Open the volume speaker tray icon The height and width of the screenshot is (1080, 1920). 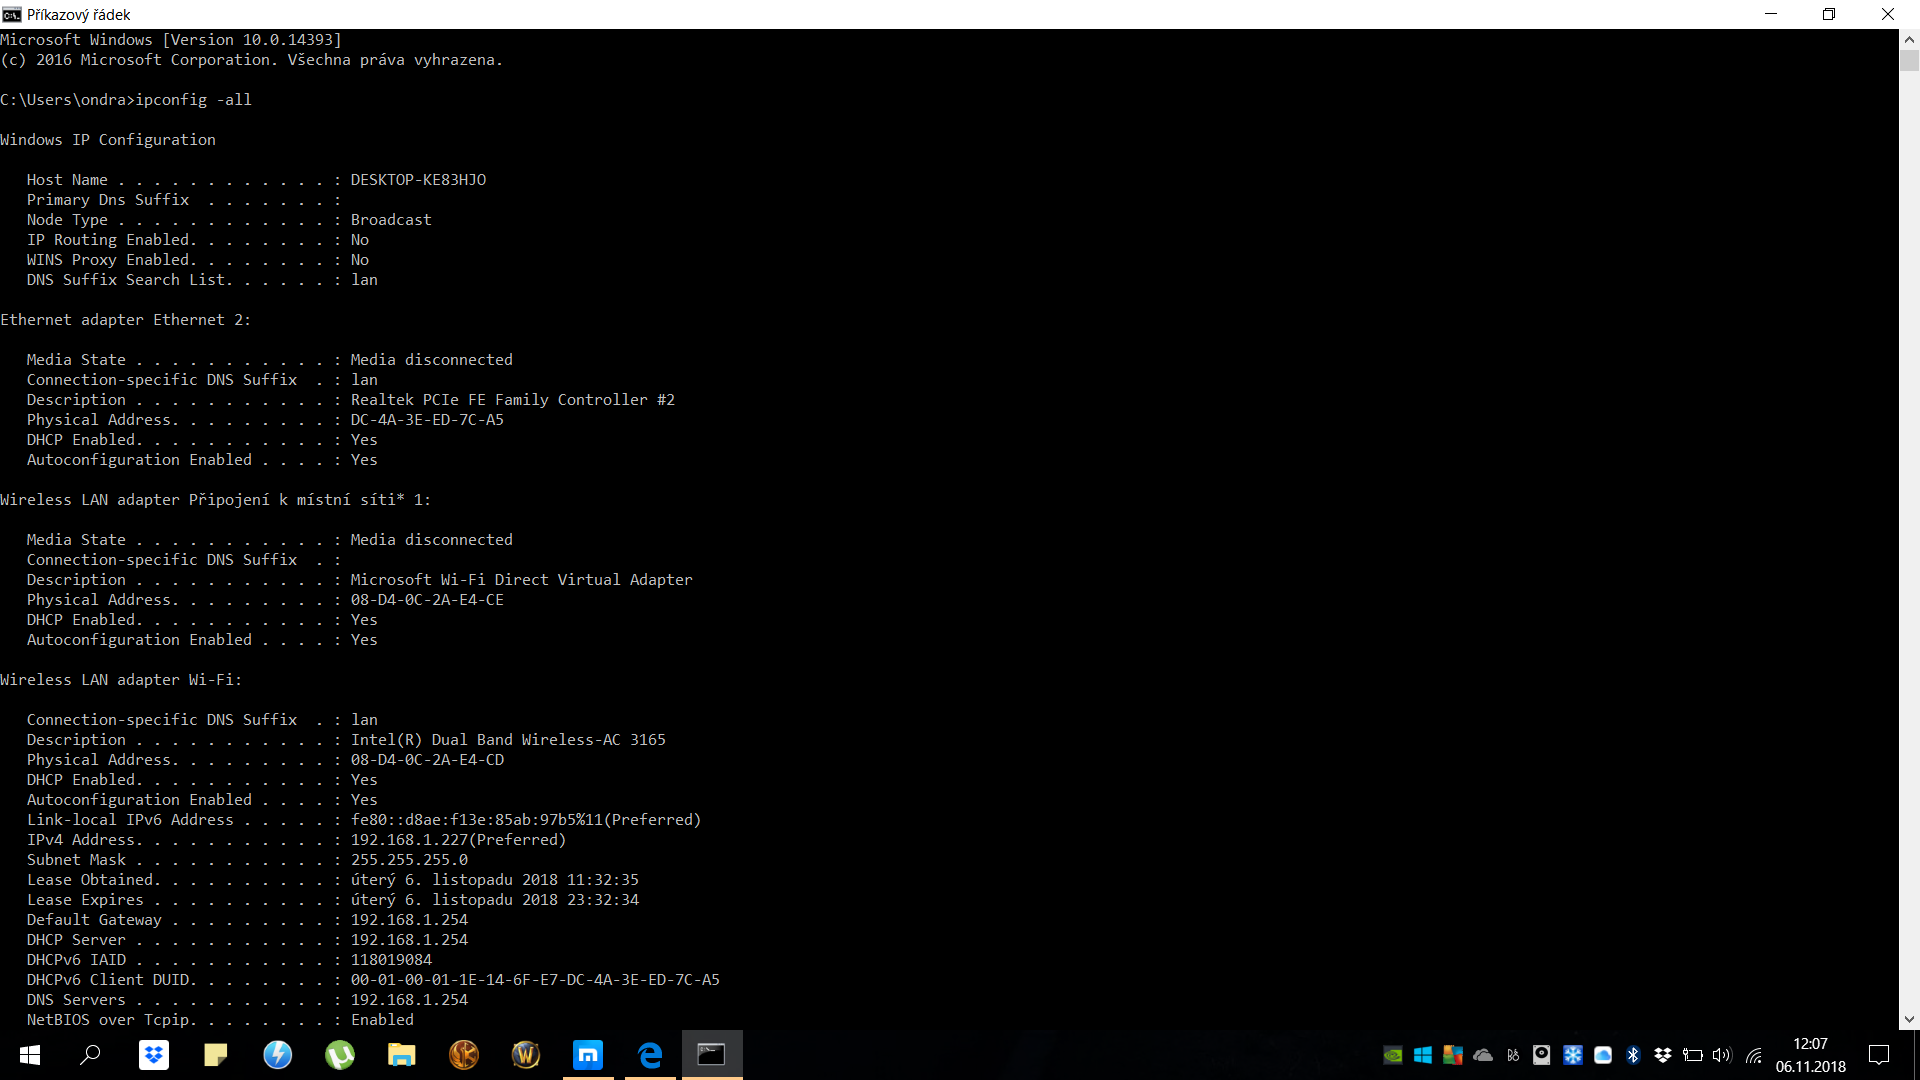1722,1055
